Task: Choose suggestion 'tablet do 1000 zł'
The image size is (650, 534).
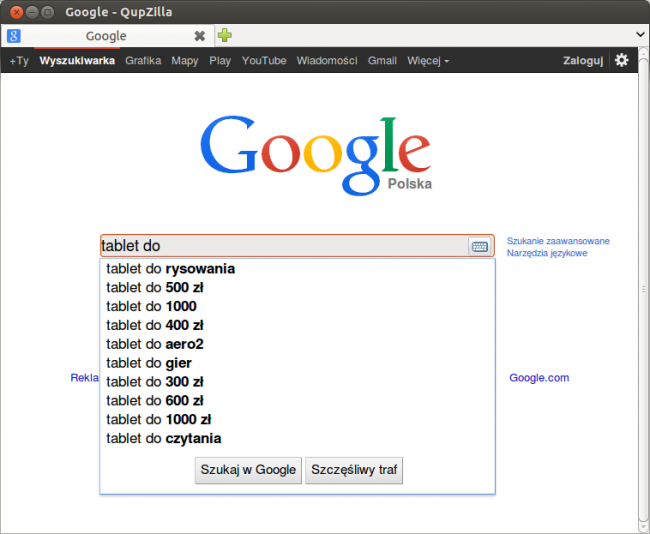Action: click(x=297, y=420)
